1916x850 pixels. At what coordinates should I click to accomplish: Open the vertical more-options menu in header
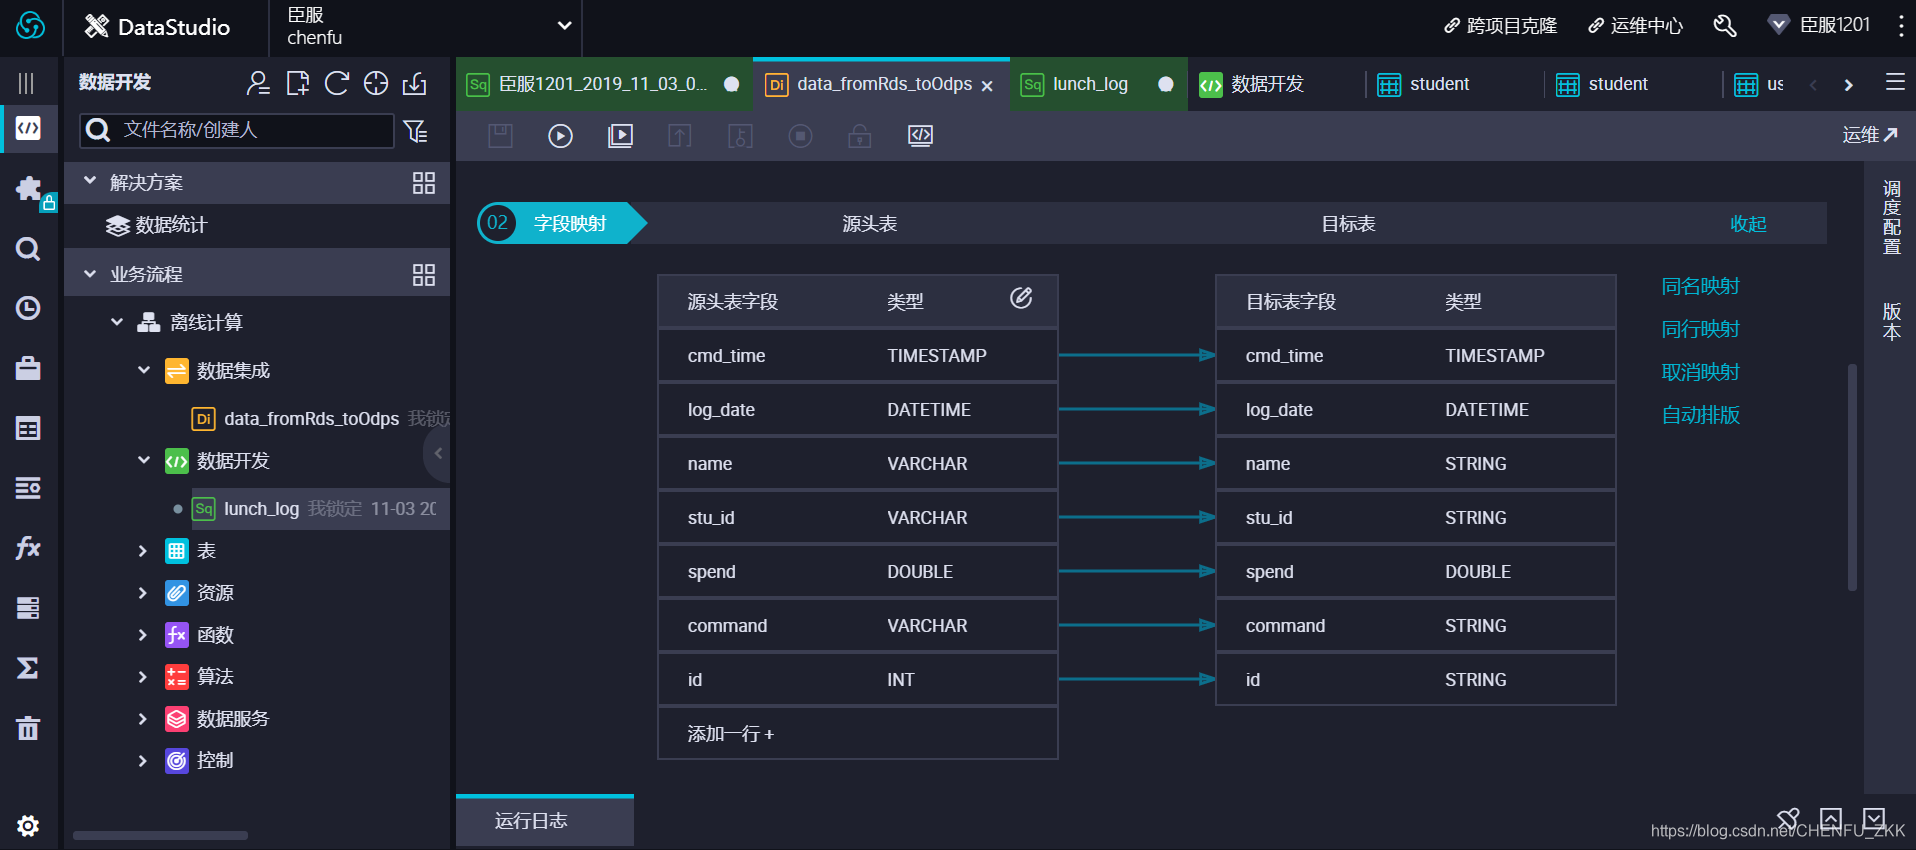pos(1900,26)
